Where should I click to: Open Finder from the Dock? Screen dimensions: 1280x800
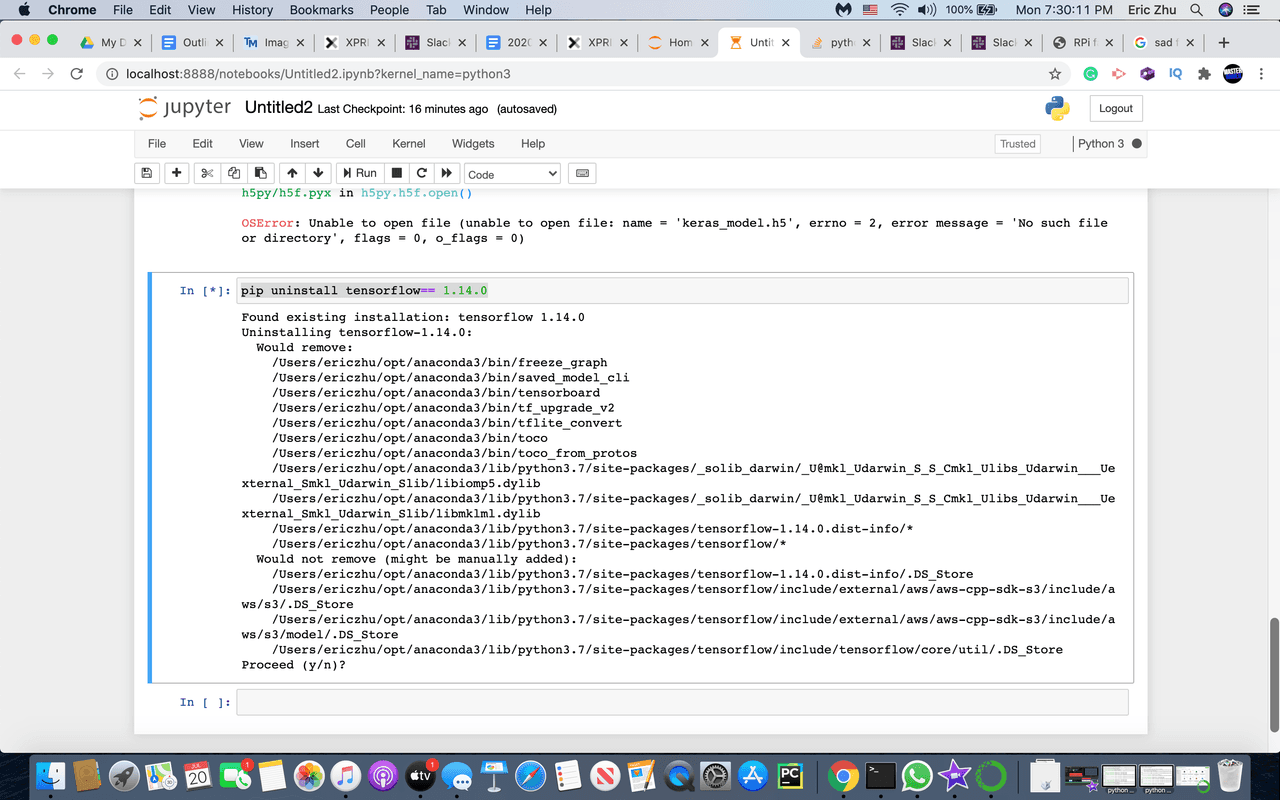(x=50, y=776)
